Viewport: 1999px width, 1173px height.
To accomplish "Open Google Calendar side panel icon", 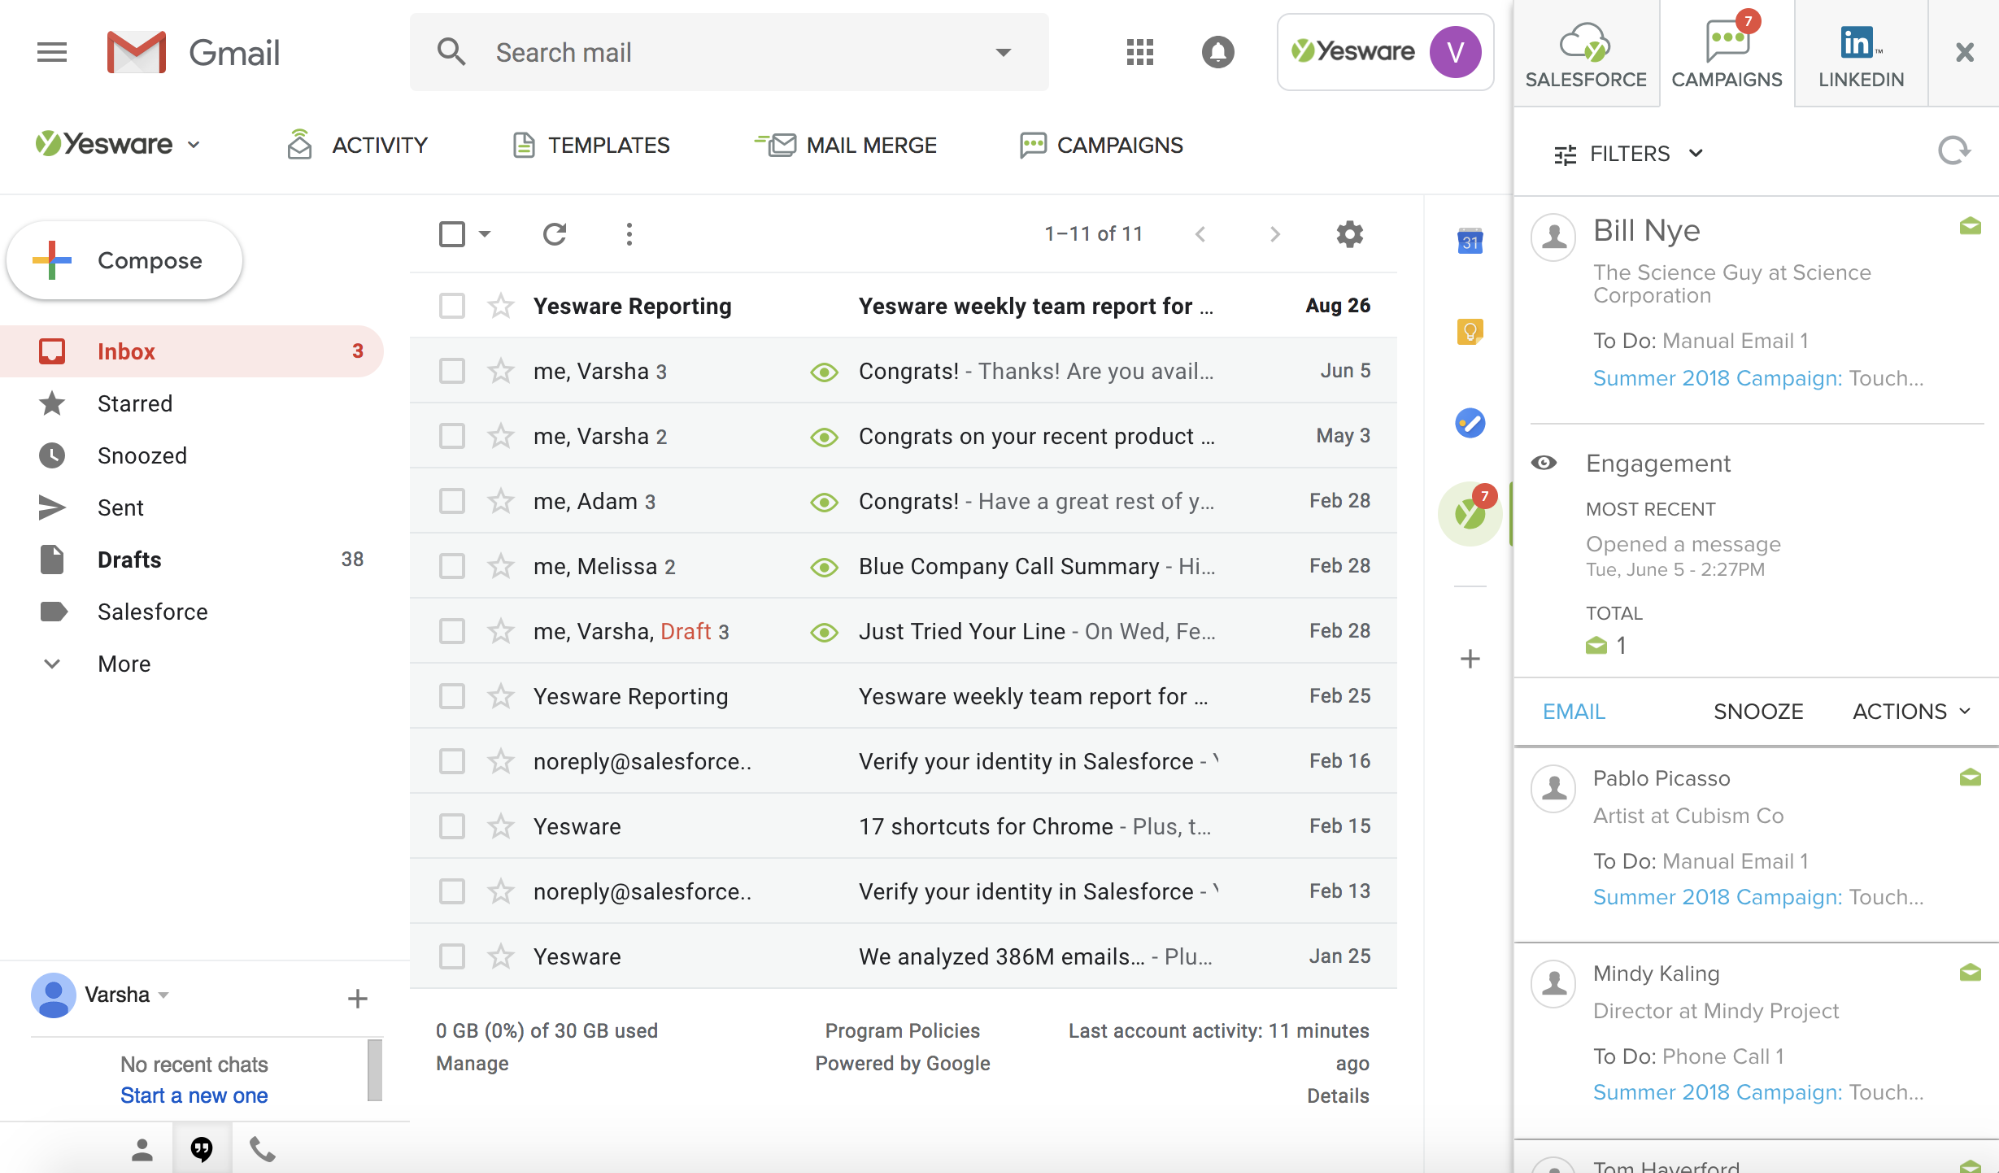I will 1469,241.
